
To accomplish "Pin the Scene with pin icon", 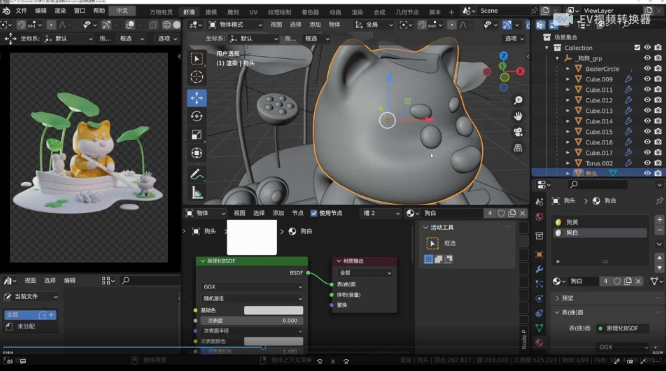I will click(x=534, y=11).
